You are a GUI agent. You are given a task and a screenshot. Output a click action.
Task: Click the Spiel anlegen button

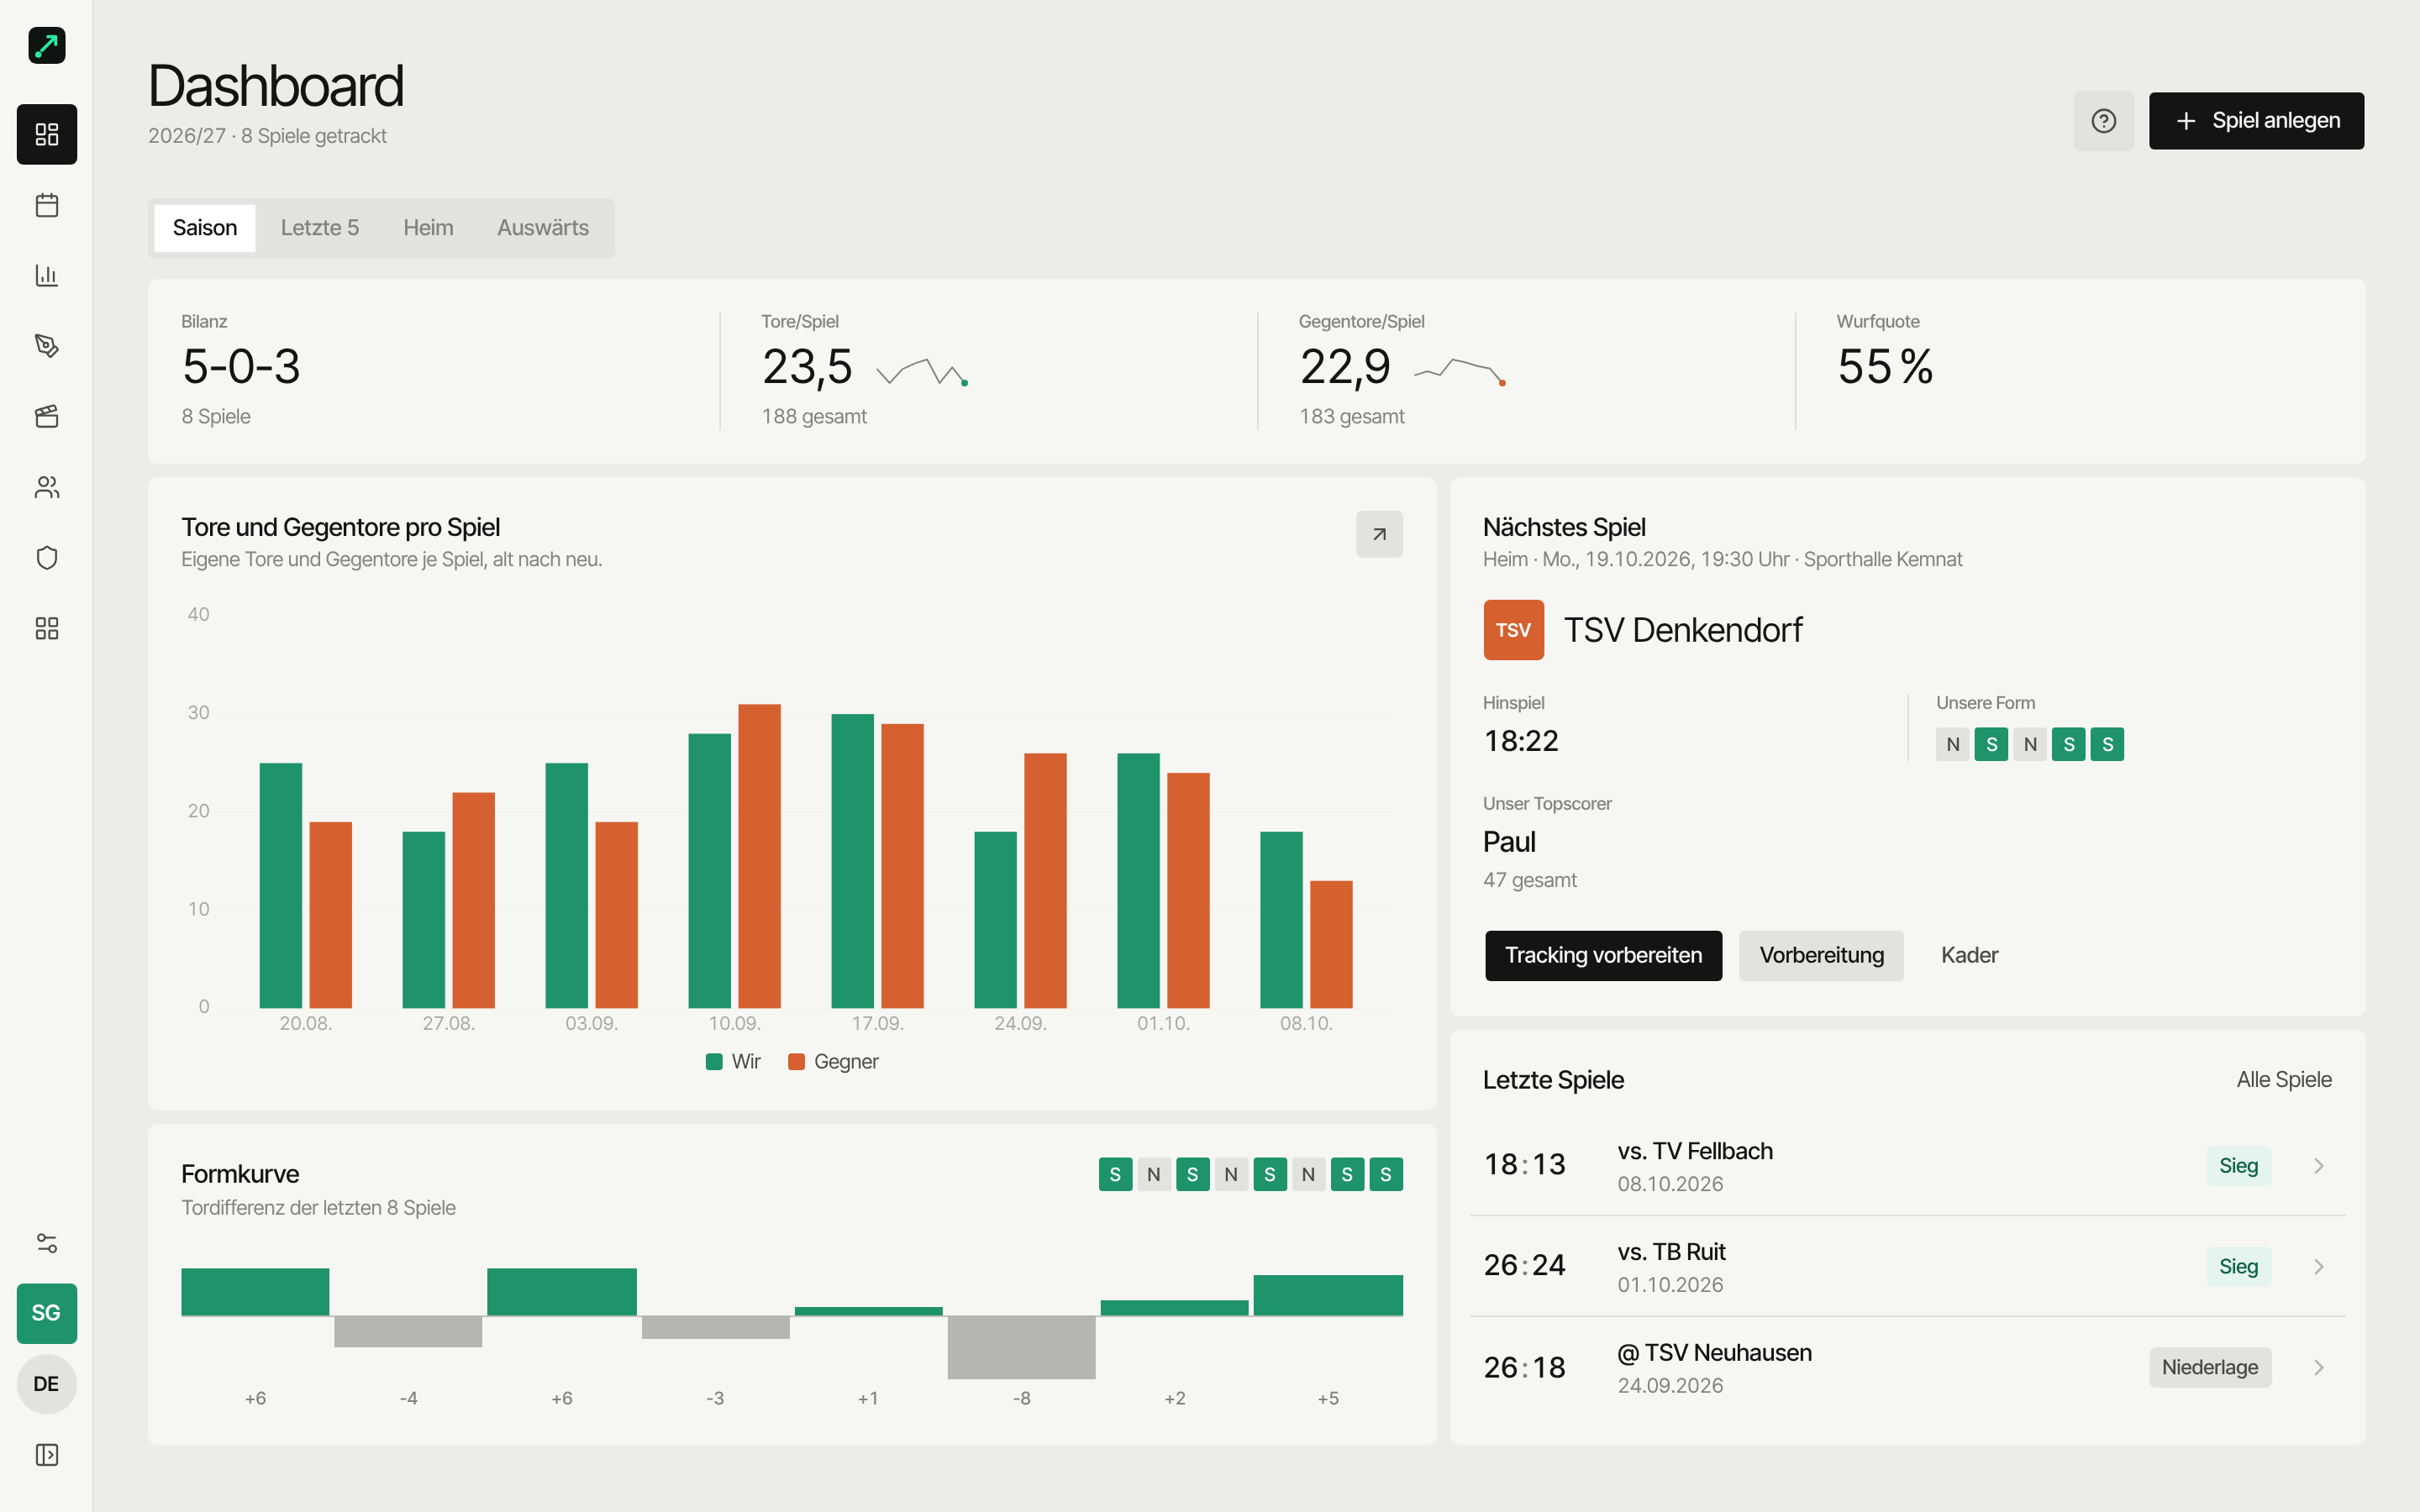click(2256, 121)
